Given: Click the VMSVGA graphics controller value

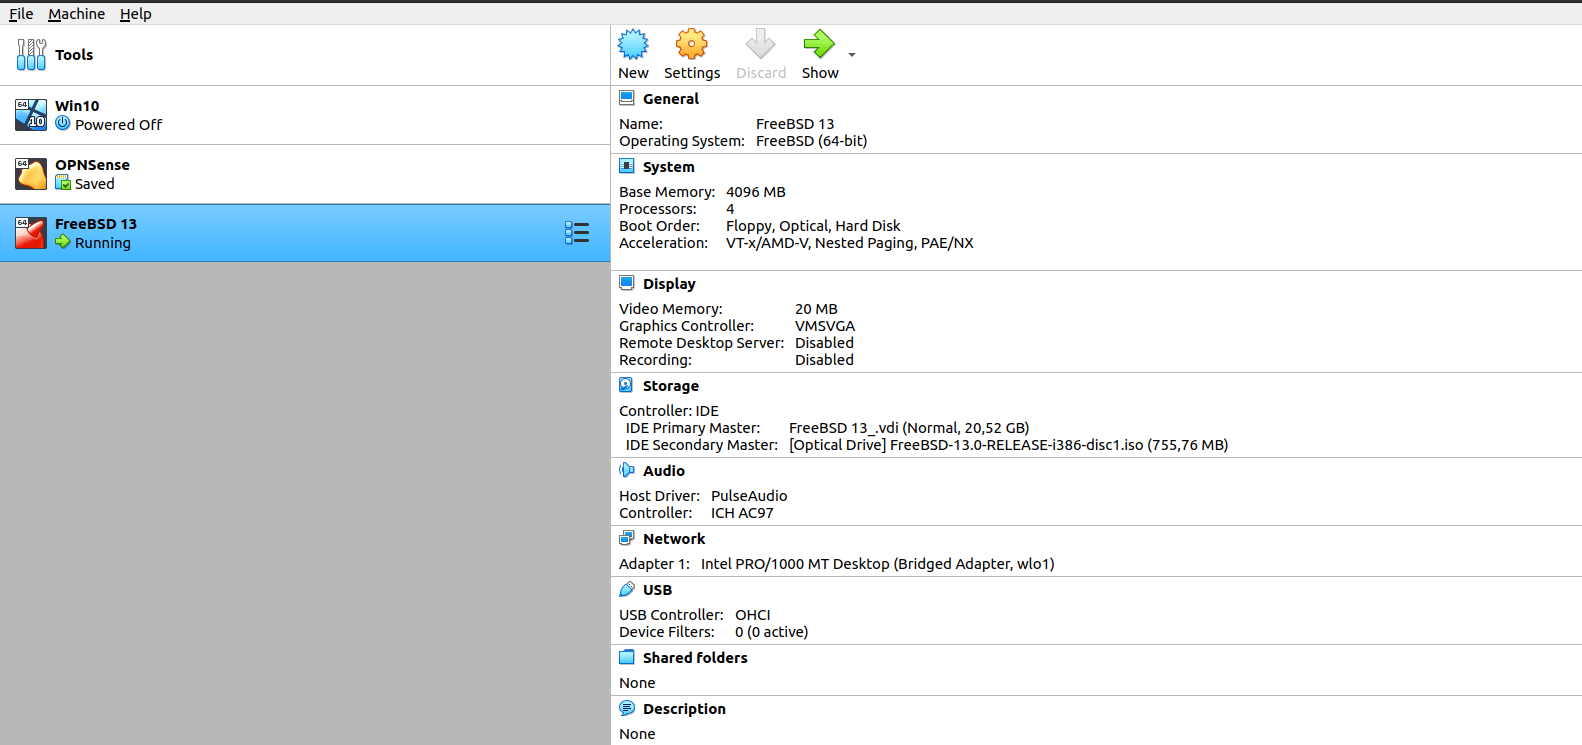Looking at the screenshot, I should pyautogui.click(x=825, y=326).
